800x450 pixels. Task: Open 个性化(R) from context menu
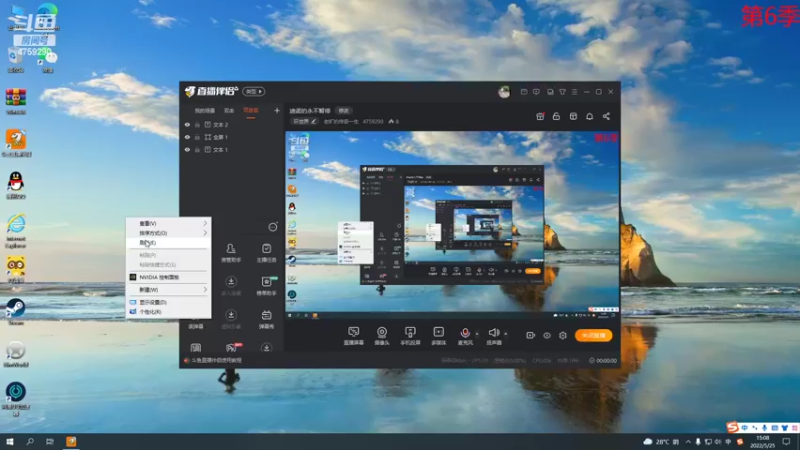(169, 312)
